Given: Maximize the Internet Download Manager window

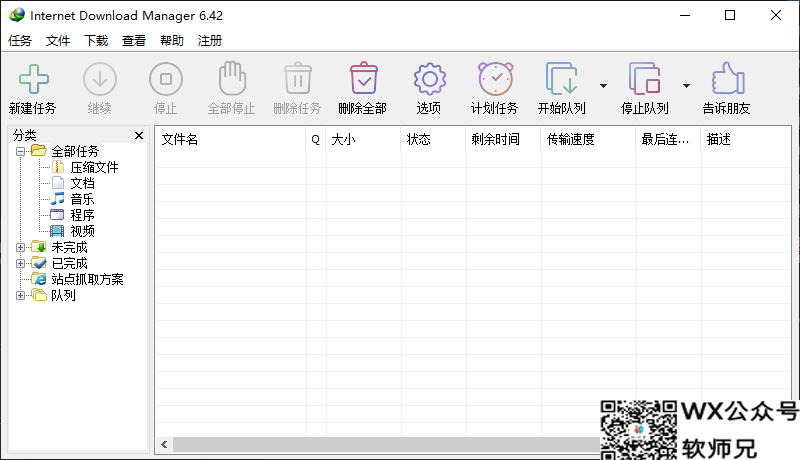Looking at the screenshot, I should tap(730, 15).
